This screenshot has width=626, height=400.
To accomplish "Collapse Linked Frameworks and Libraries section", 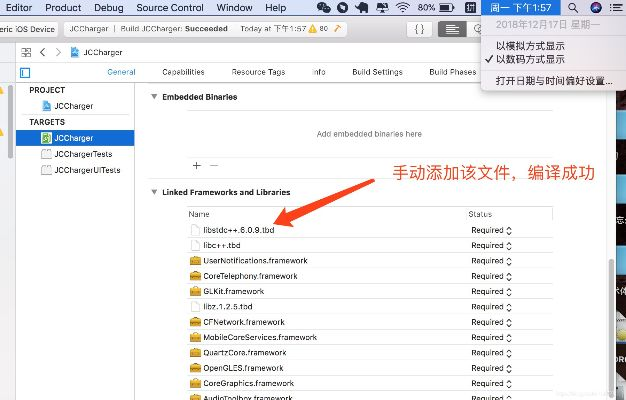I will tap(153, 192).
